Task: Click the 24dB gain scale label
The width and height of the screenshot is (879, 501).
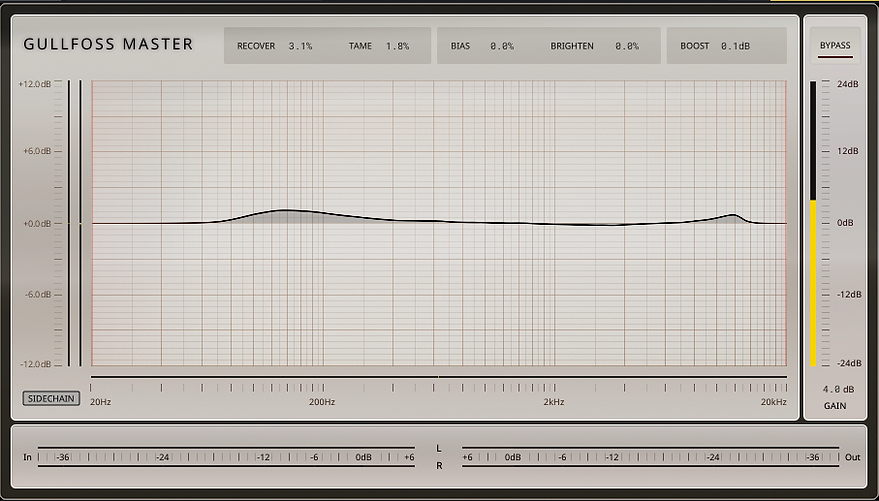Action: click(848, 84)
